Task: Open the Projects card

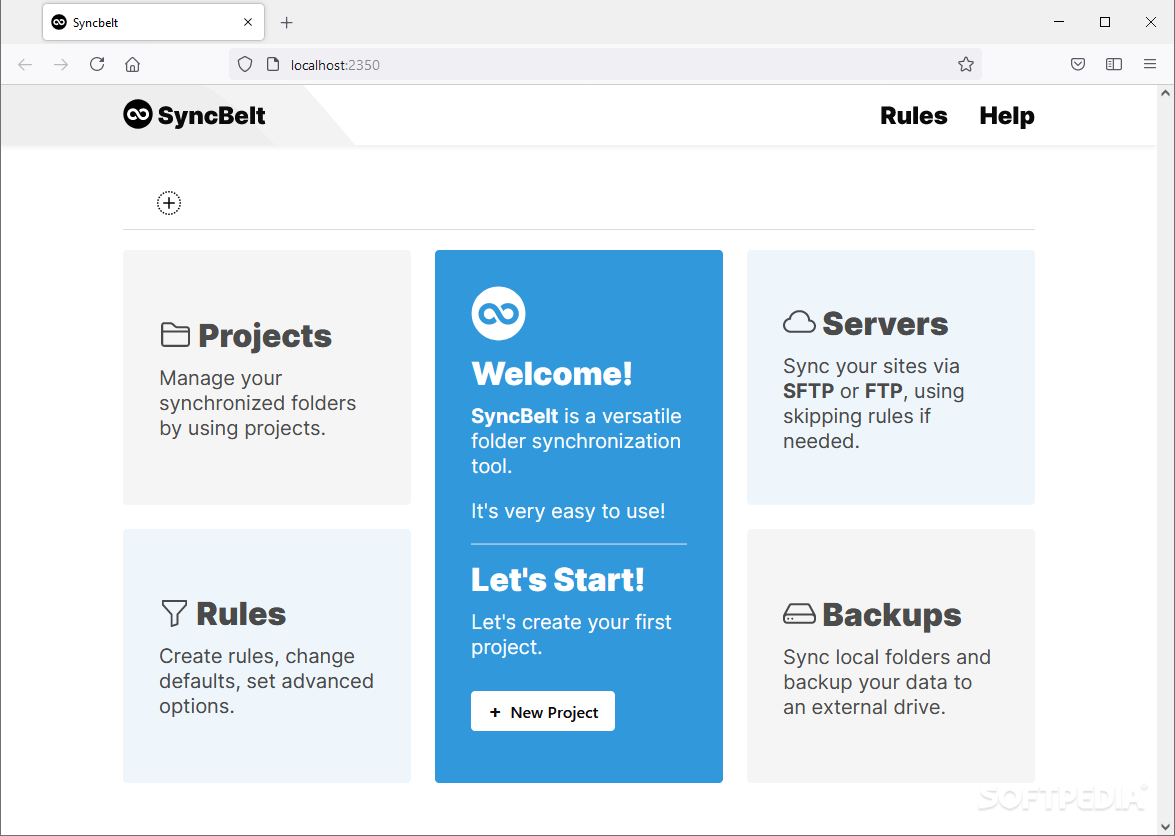Action: [x=267, y=377]
